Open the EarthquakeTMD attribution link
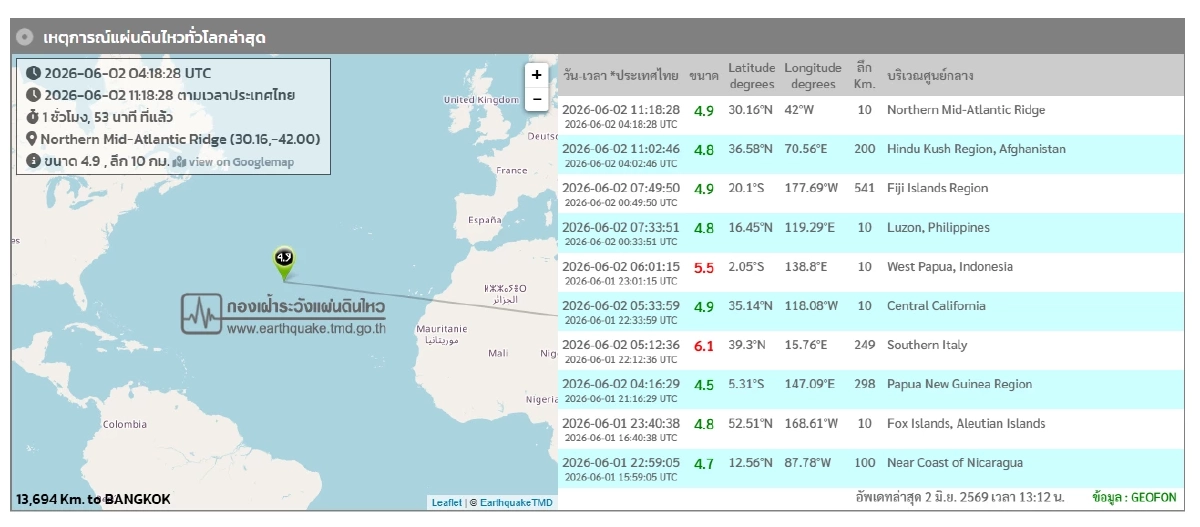Image resolution: width=1200 pixels, height=527 pixels. coord(516,502)
